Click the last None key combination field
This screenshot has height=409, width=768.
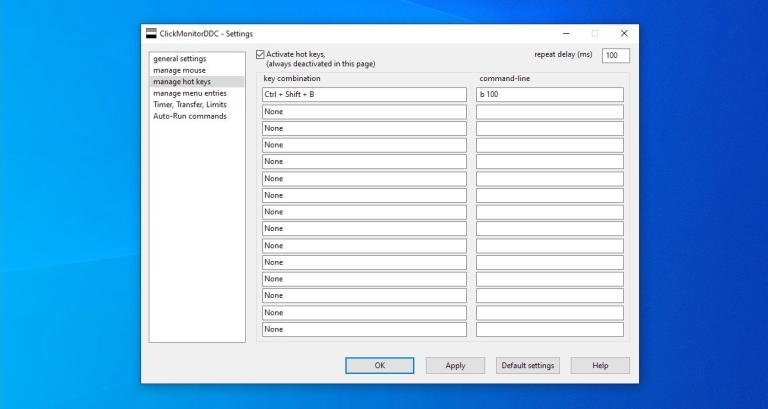[x=364, y=329]
